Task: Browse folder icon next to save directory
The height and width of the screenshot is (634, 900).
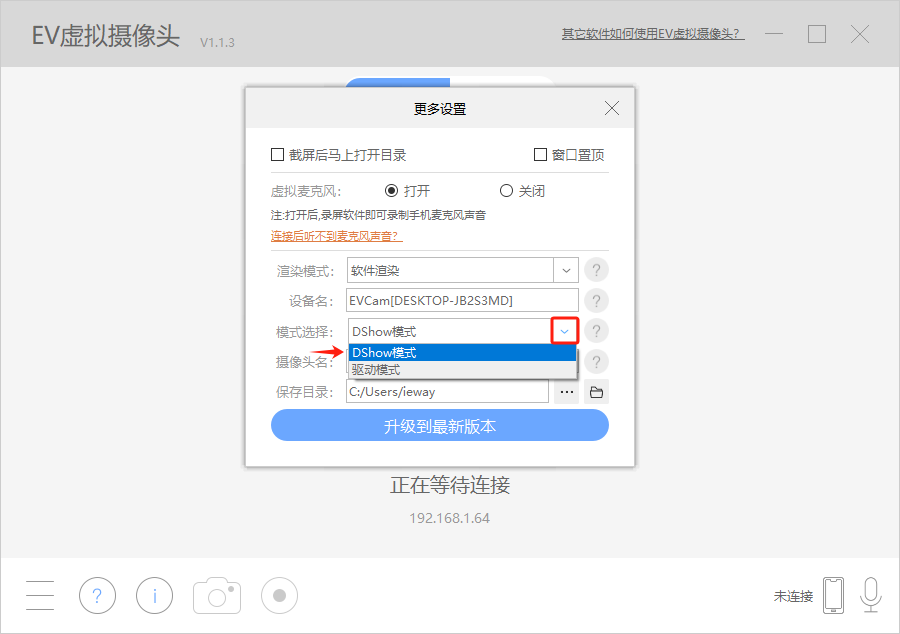Action: tap(597, 392)
